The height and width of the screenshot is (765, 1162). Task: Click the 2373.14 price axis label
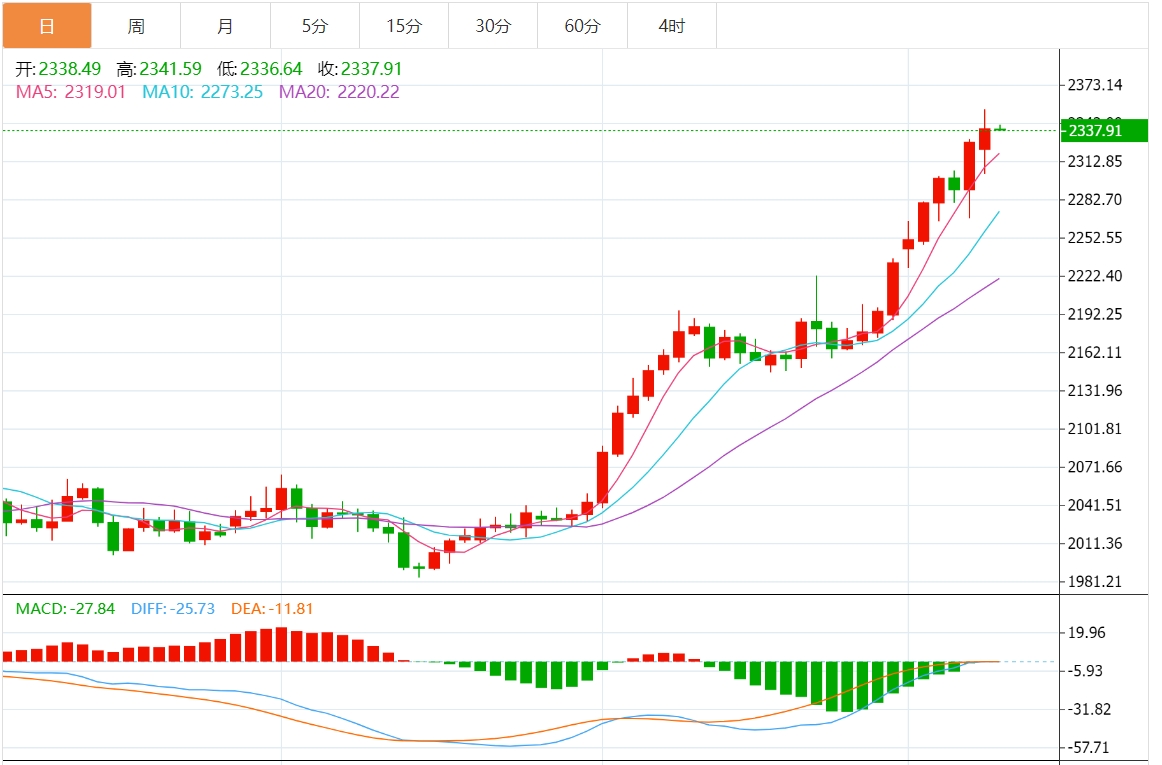pyautogui.click(x=1095, y=85)
